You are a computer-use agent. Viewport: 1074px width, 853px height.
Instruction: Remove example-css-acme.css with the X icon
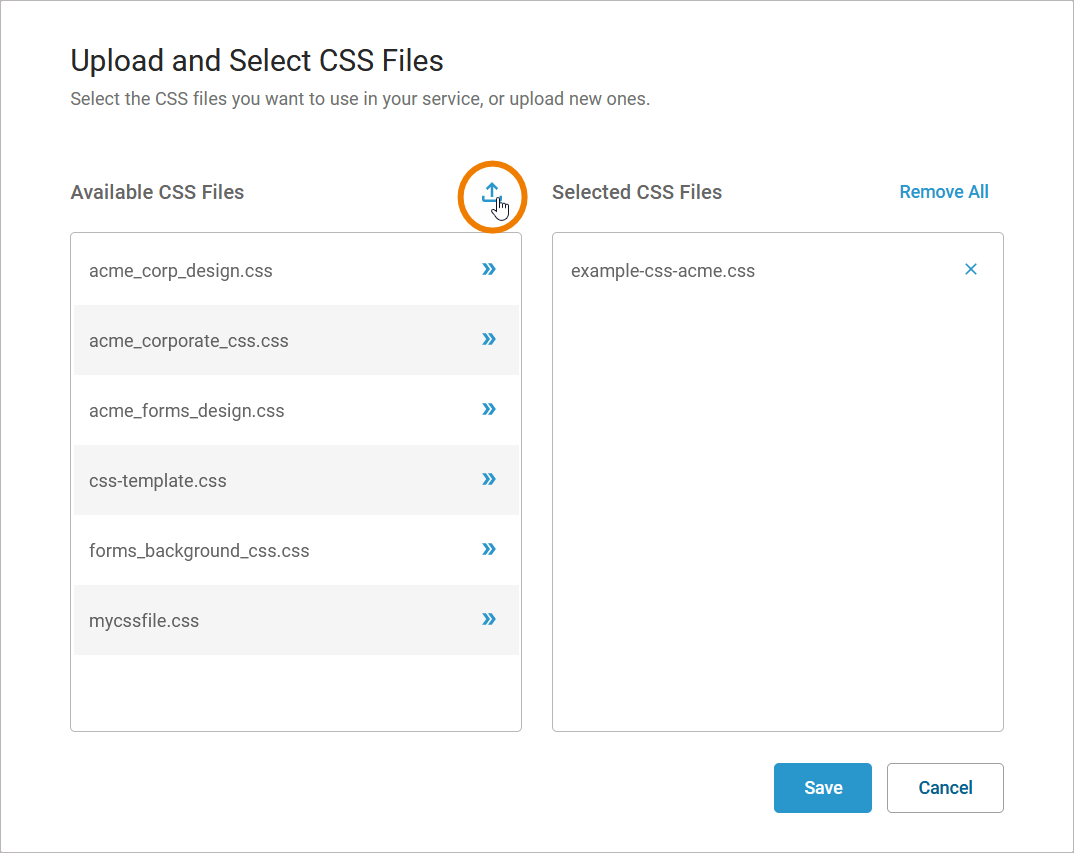click(970, 269)
